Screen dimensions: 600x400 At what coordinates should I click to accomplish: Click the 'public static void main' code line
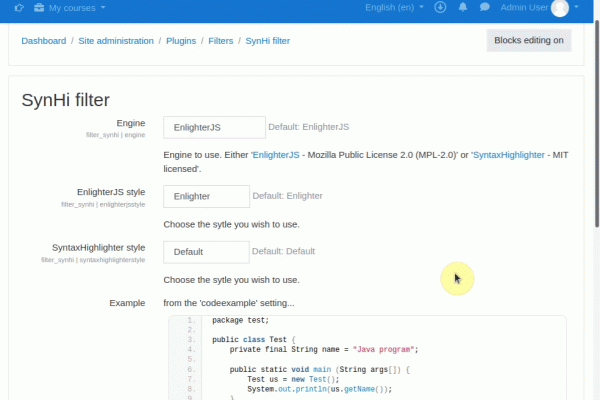(x=320, y=370)
